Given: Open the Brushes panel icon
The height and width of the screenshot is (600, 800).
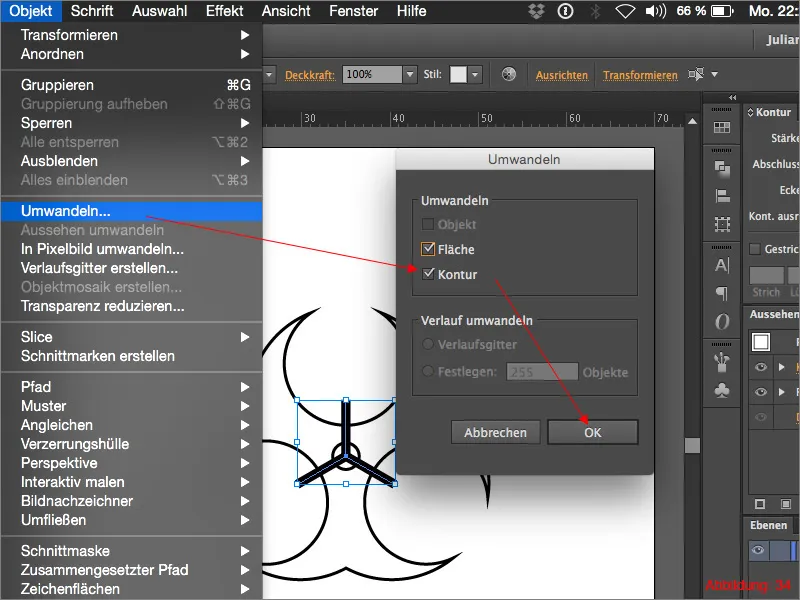Looking at the screenshot, I should 721,362.
